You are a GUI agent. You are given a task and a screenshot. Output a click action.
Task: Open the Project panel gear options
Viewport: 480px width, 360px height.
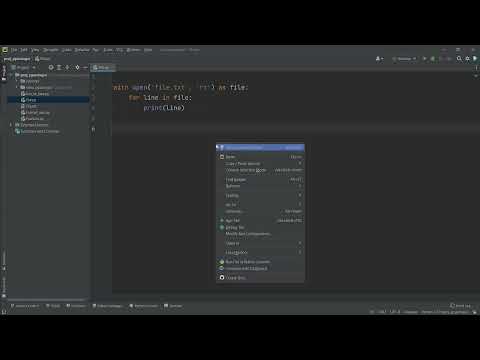(x=77, y=67)
